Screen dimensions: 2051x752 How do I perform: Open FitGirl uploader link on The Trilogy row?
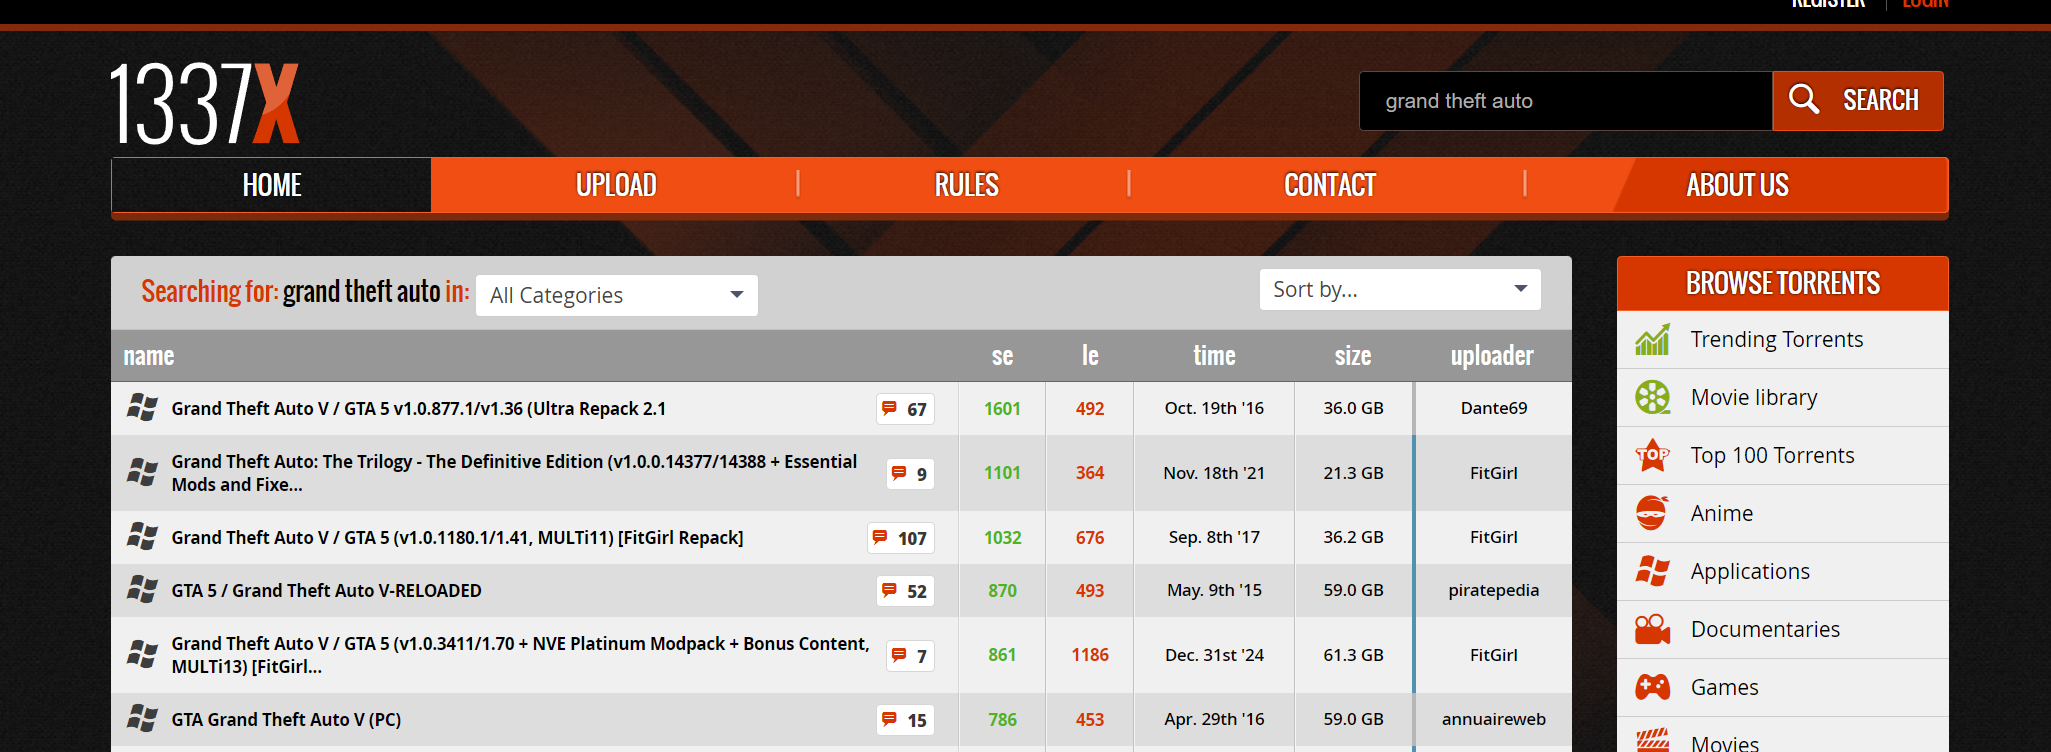[x=1494, y=473]
